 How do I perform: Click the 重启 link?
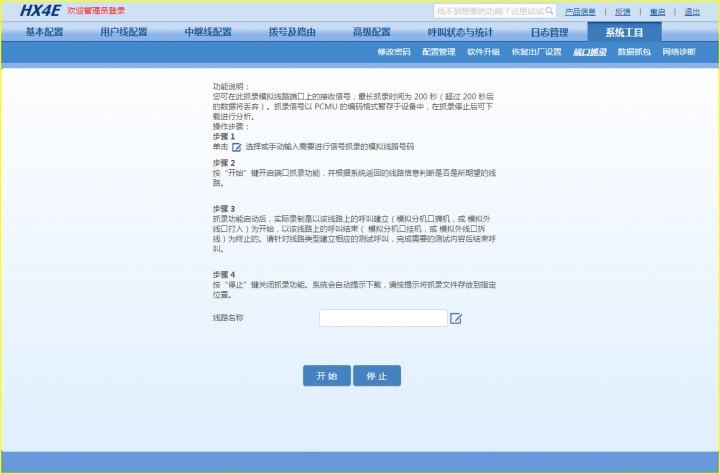tap(657, 12)
